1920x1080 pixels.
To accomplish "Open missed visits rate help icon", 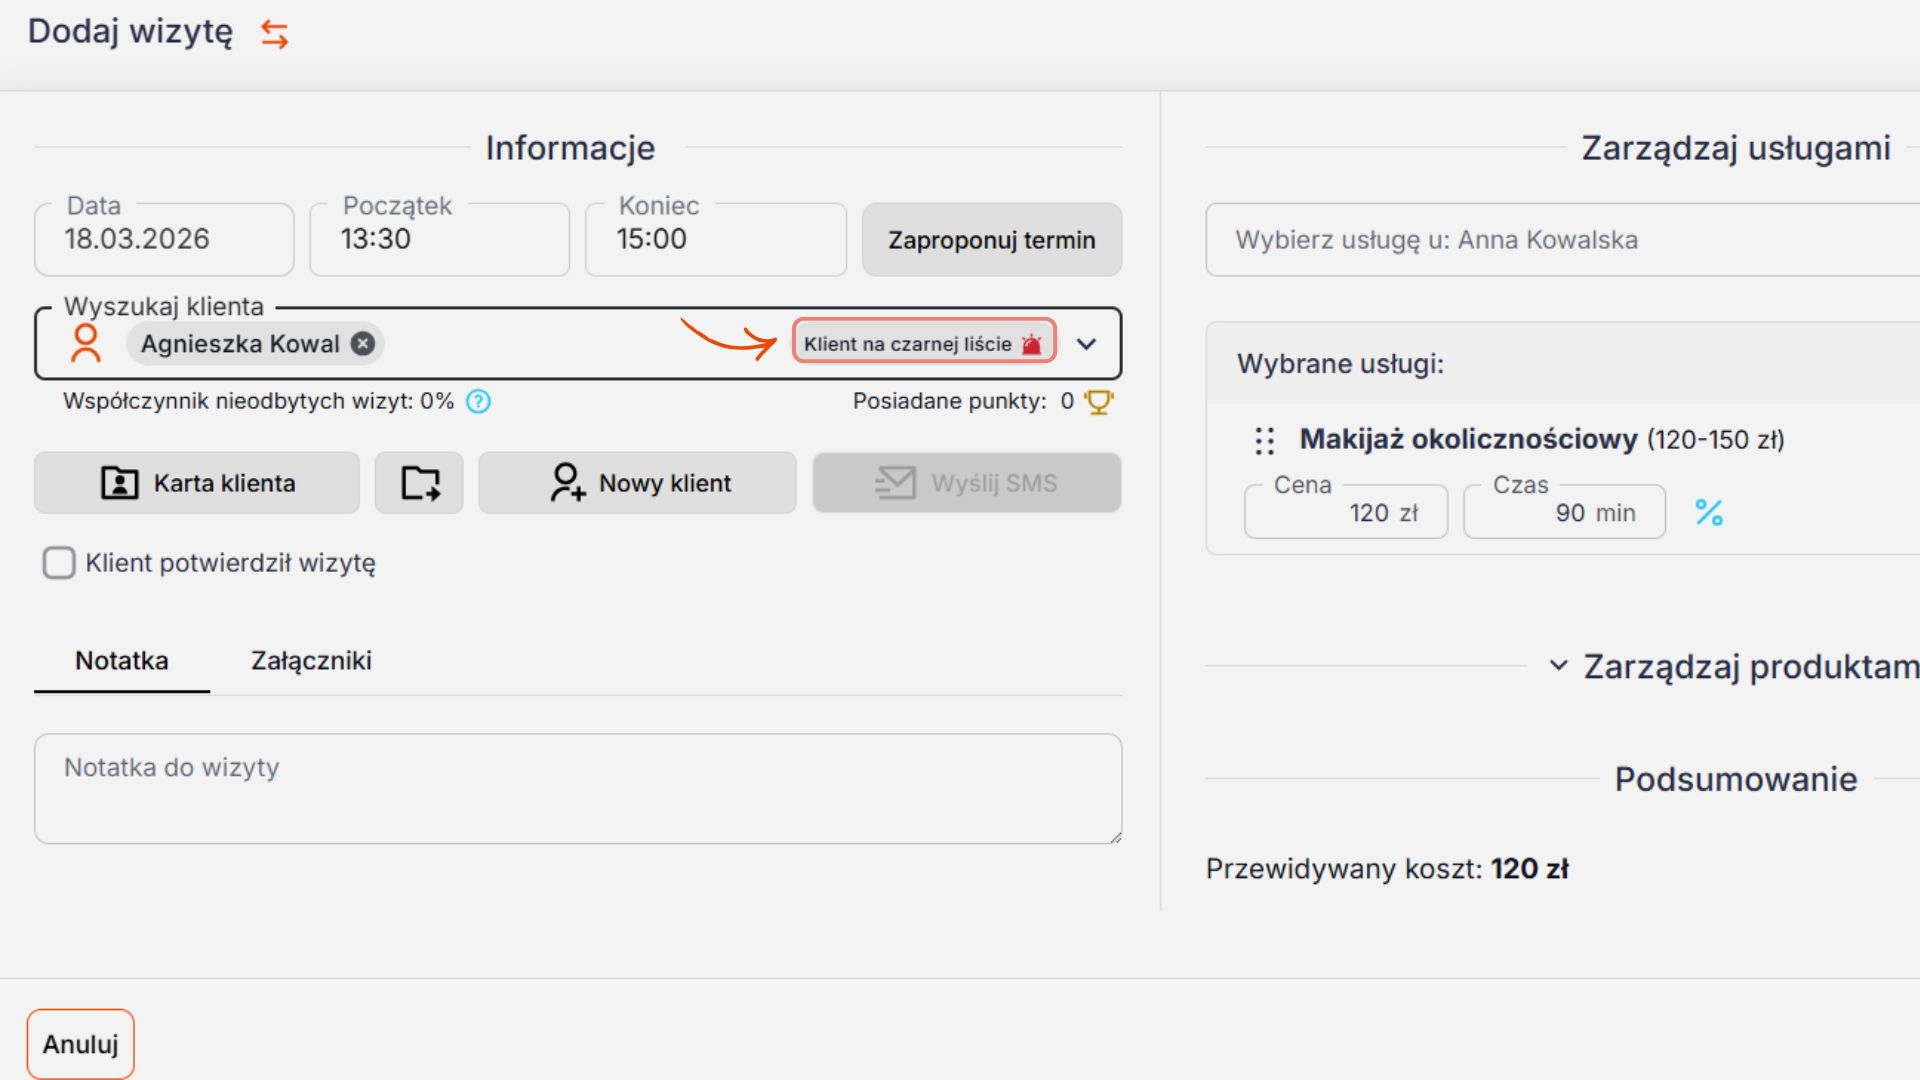I will tap(479, 402).
